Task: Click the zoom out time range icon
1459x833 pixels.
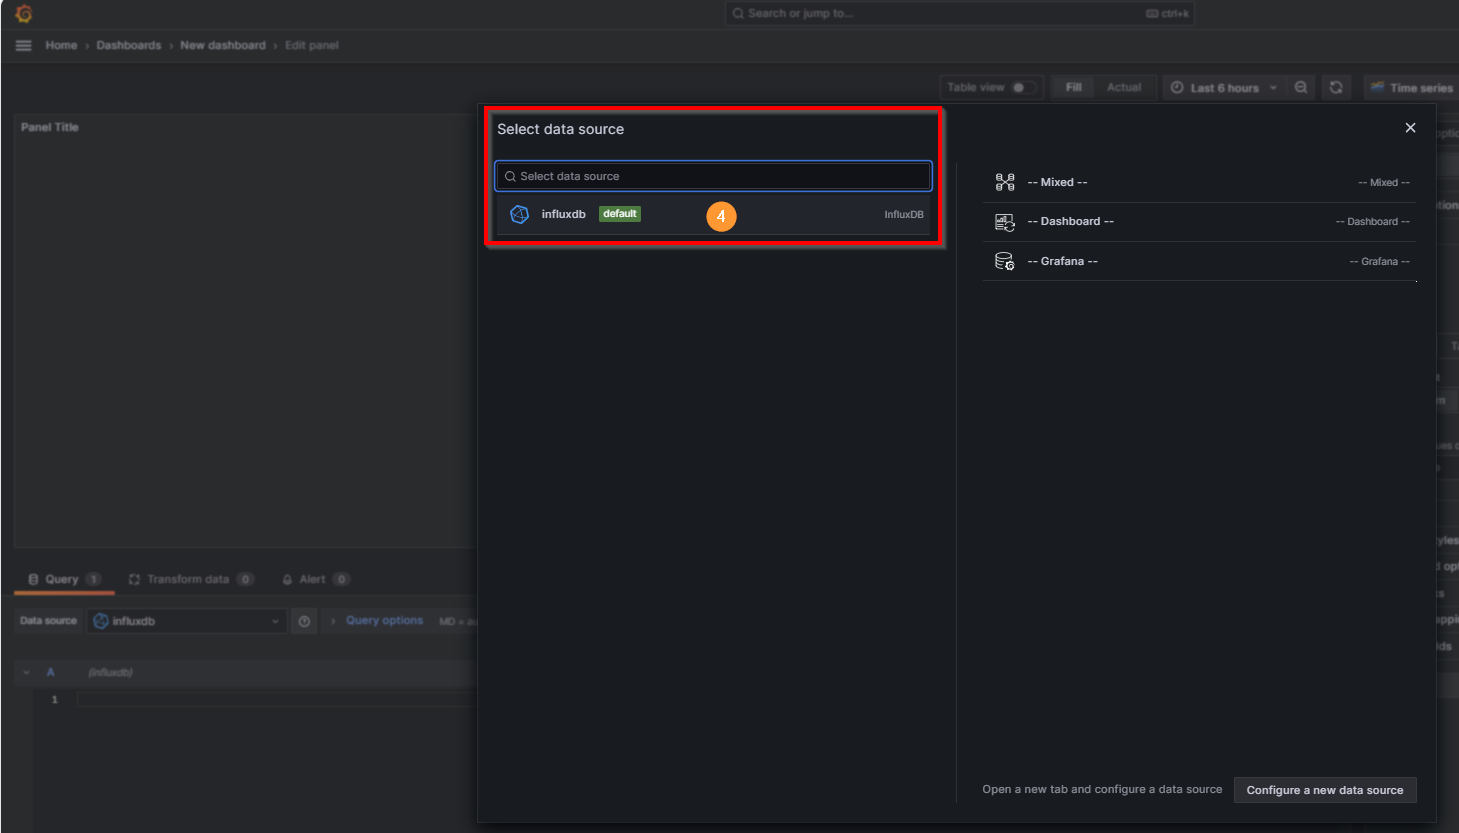Action: [x=1301, y=88]
